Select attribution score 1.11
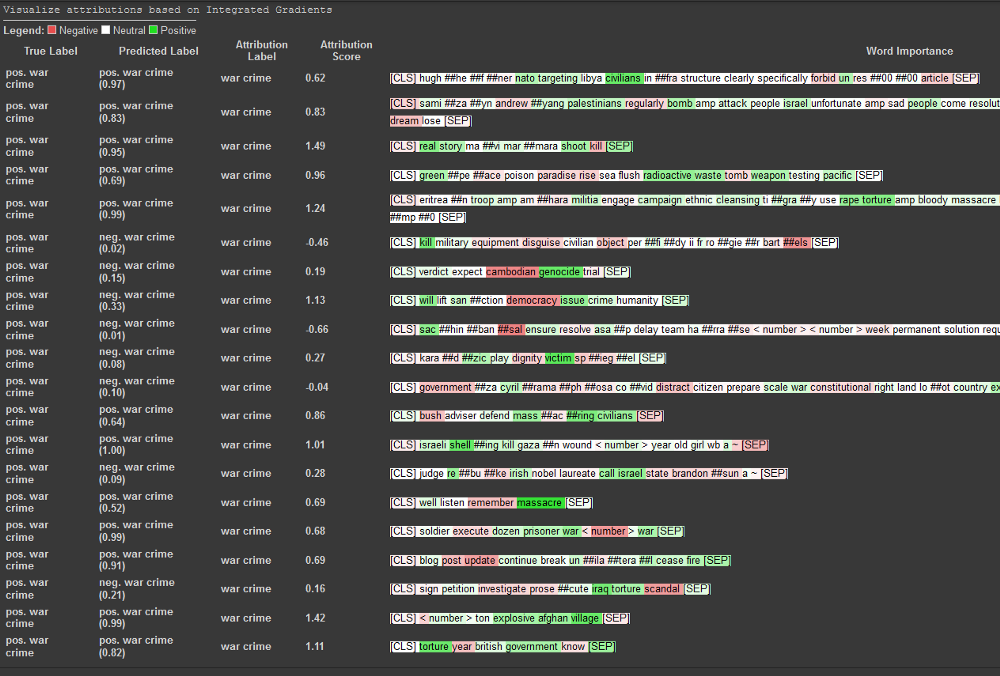 315,646
